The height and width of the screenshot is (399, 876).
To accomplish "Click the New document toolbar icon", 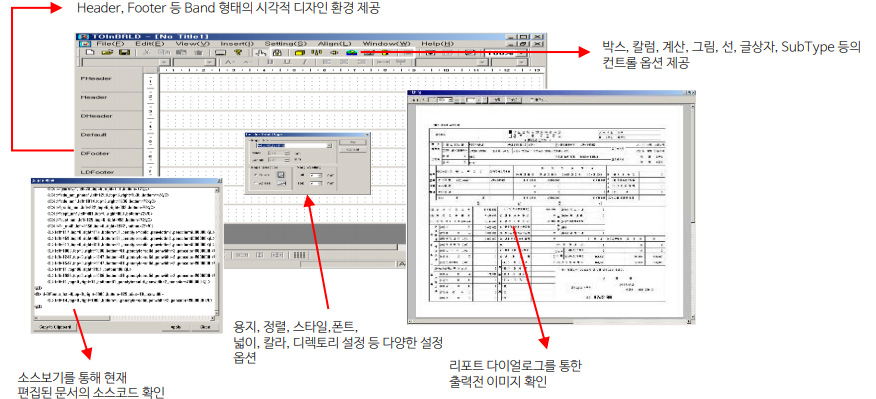I will (90, 53).
